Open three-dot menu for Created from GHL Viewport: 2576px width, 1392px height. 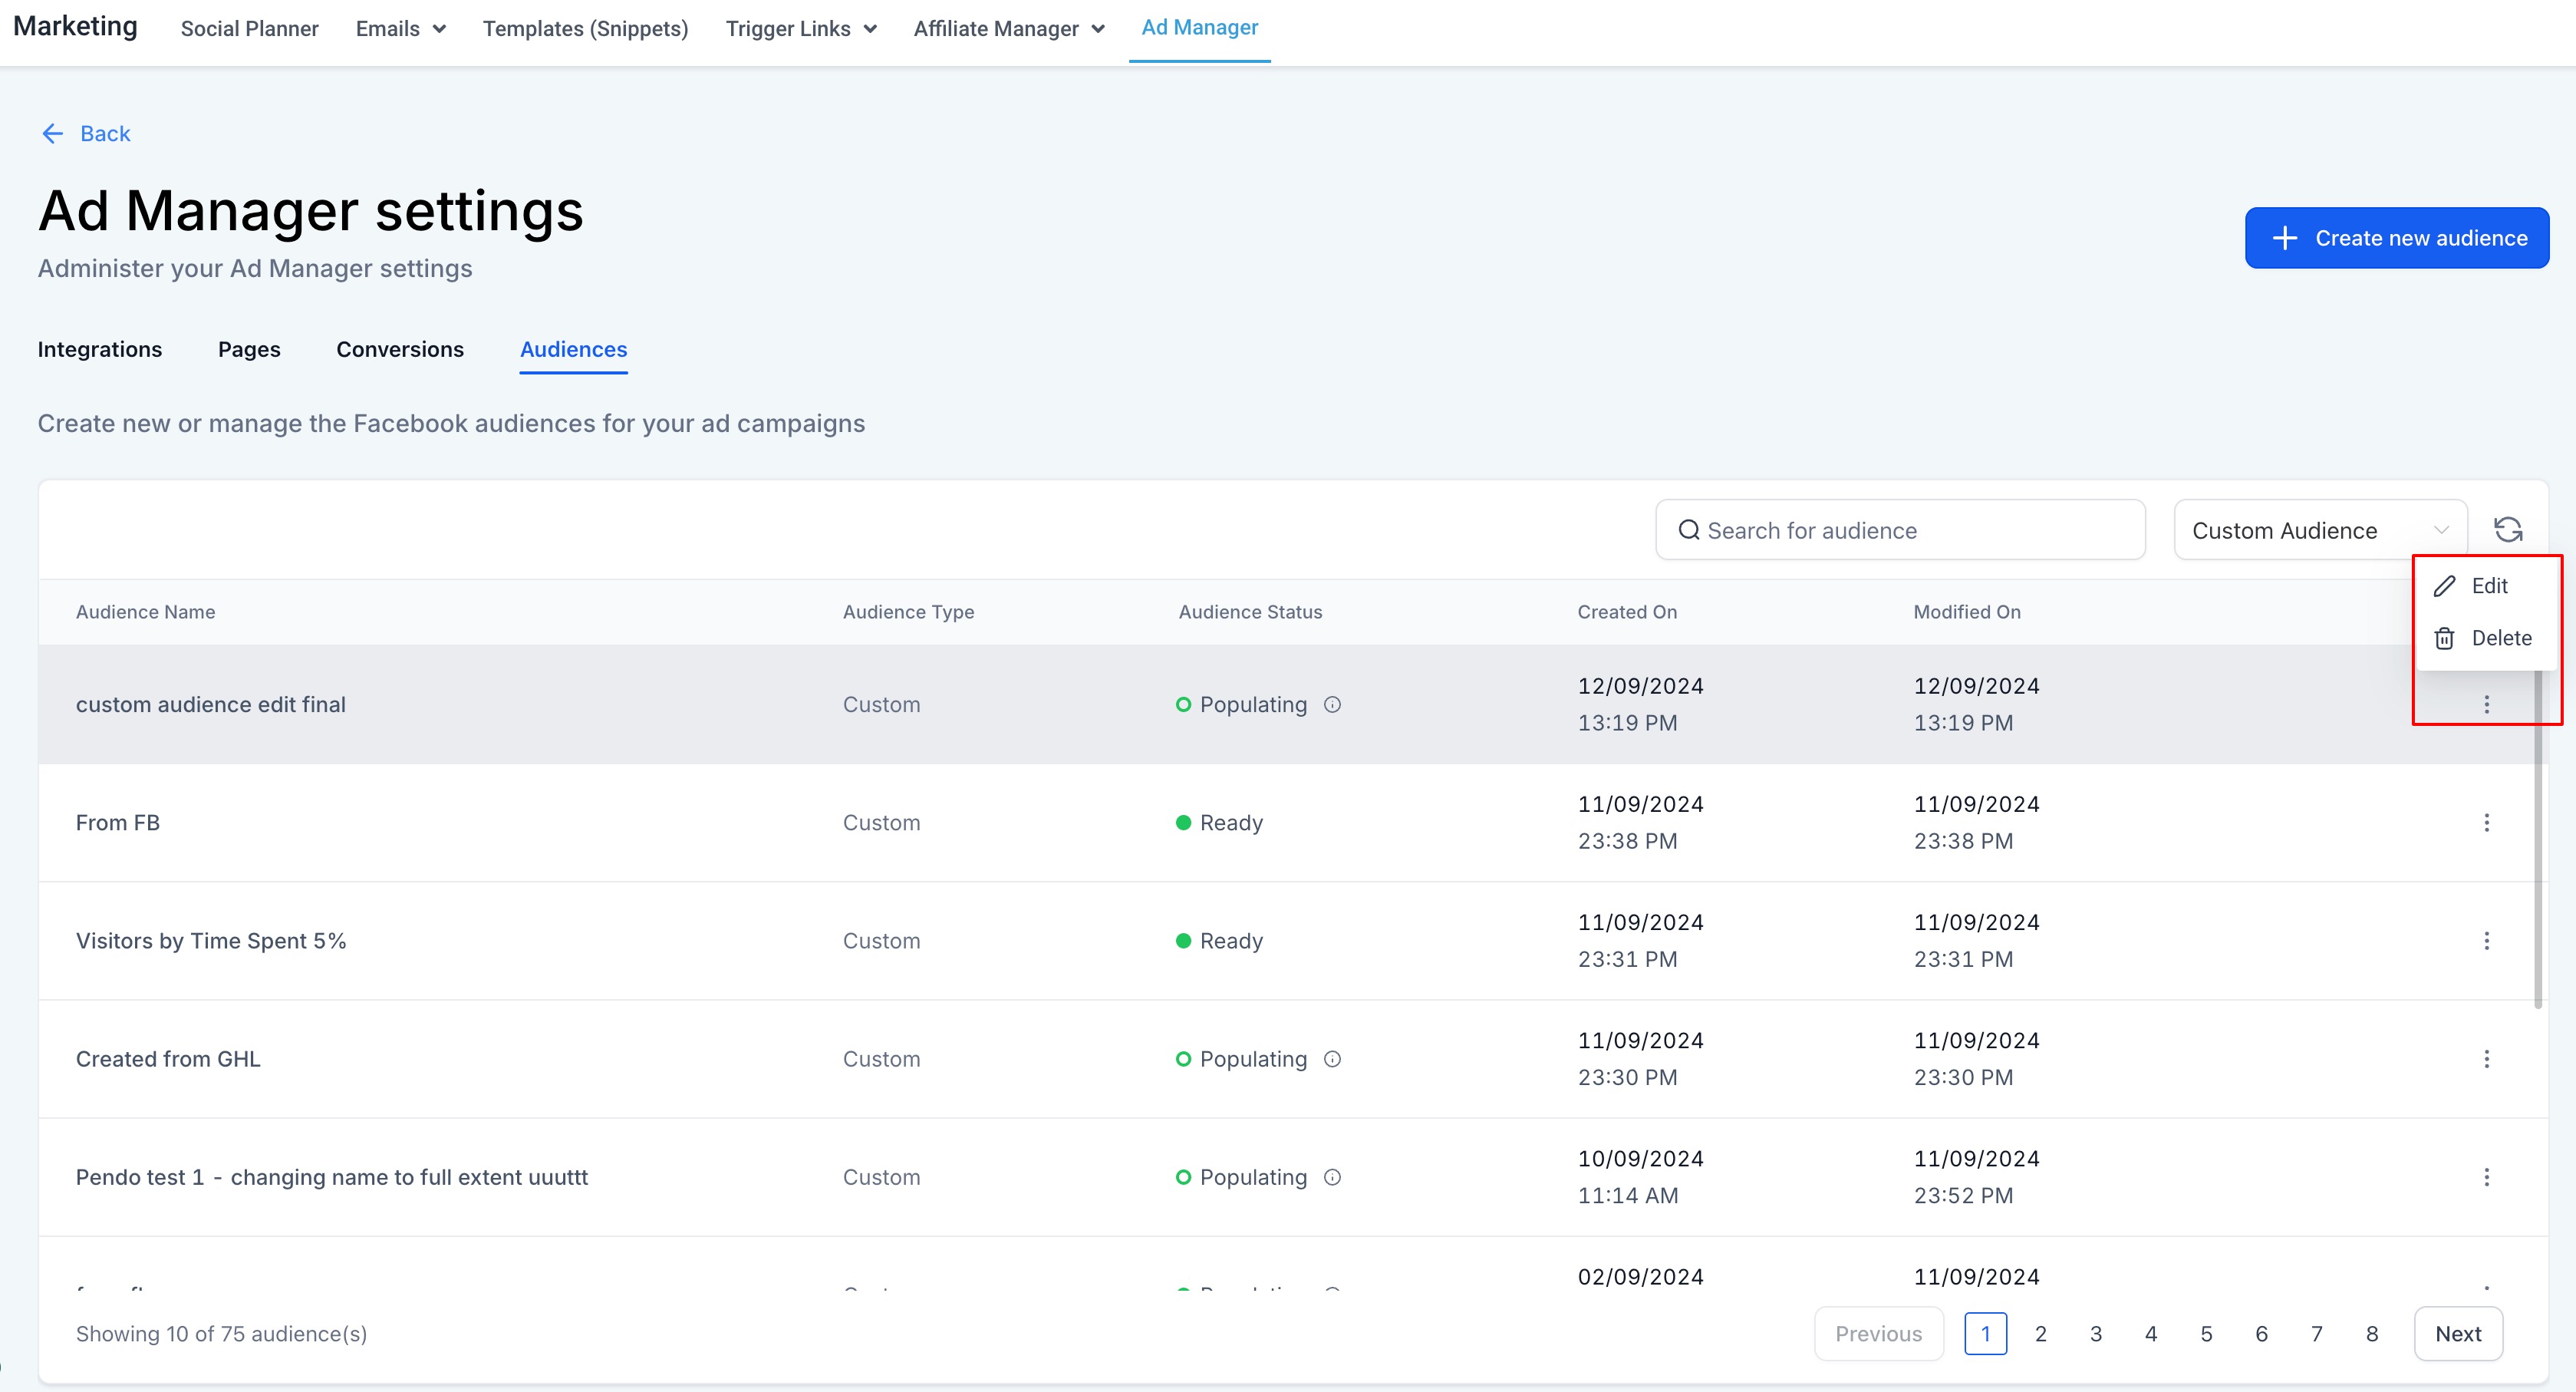pyautogui.click(x=2486, y=1058)
